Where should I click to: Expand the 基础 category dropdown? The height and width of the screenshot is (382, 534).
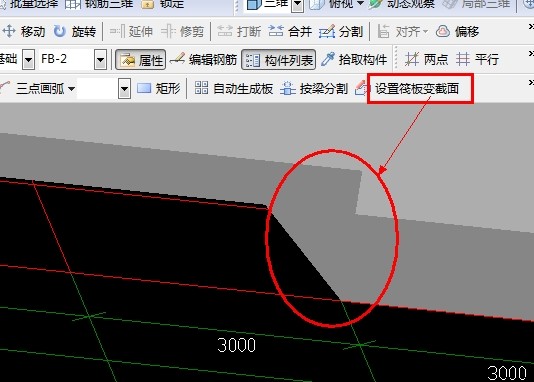tap(29, 60)
